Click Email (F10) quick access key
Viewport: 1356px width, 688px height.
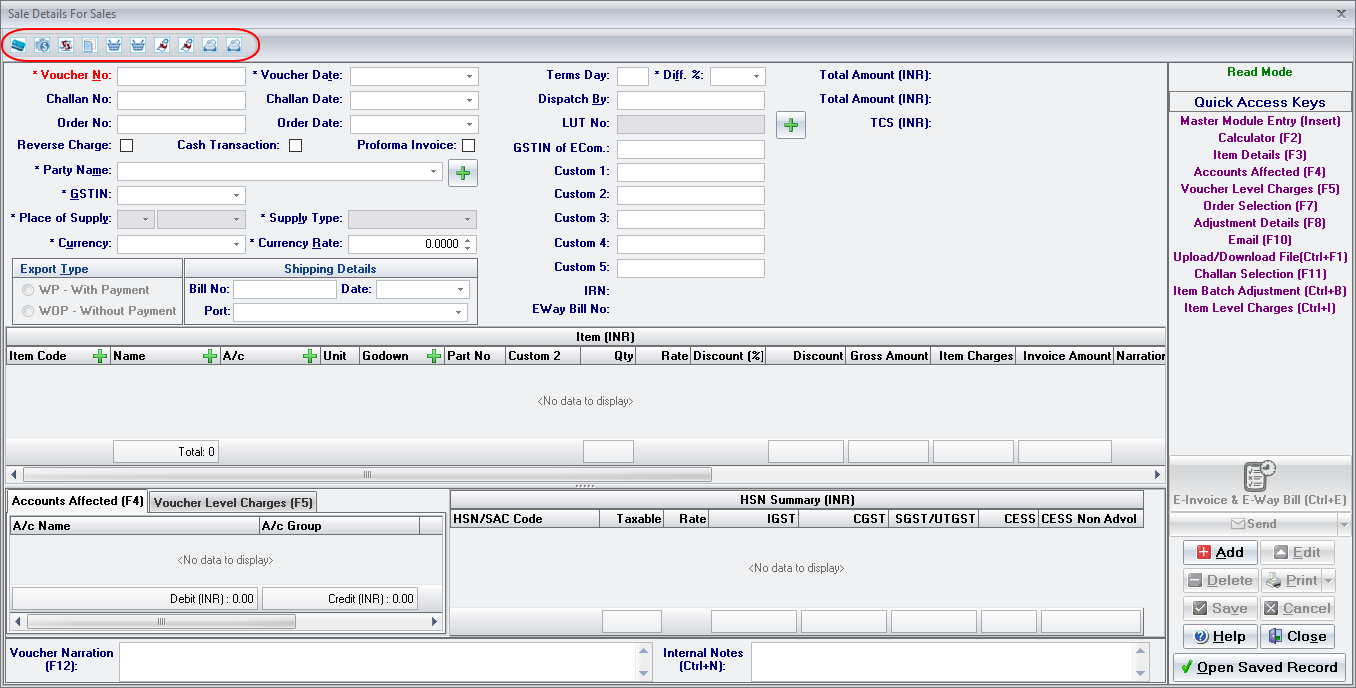pos(1260,240)
